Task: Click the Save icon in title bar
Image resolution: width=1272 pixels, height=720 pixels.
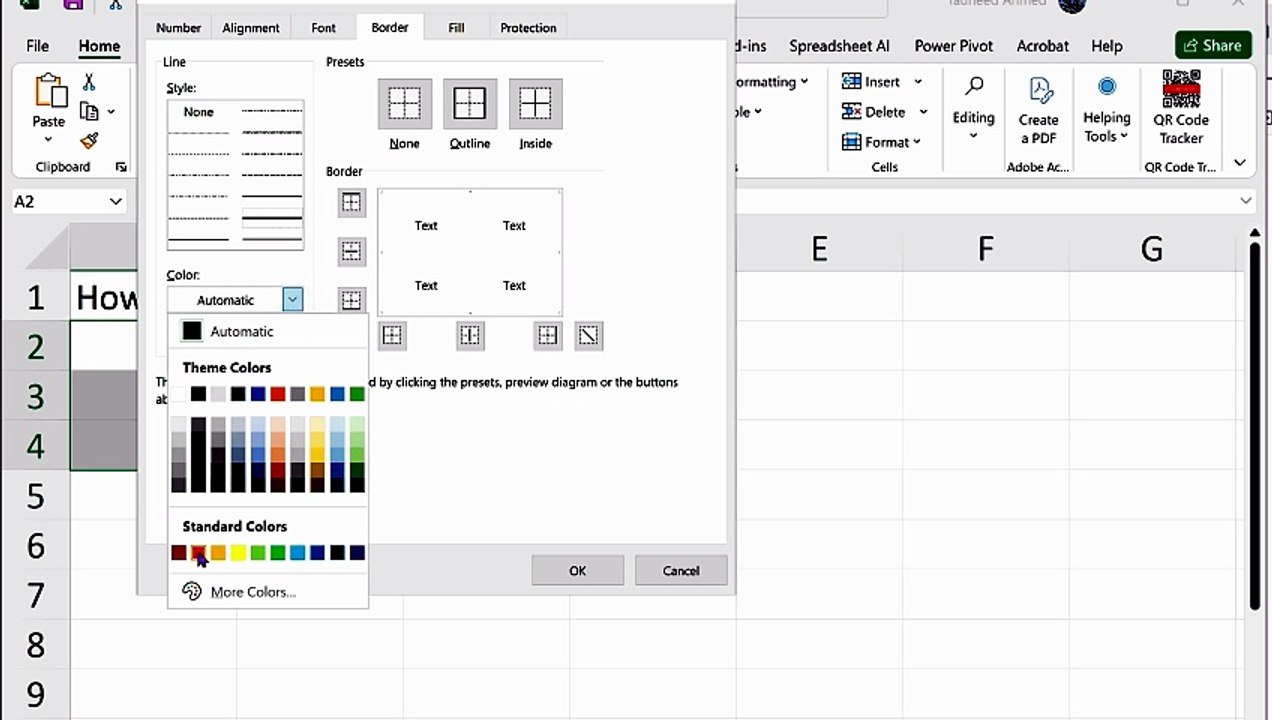Action: click(x=73, y=4)
